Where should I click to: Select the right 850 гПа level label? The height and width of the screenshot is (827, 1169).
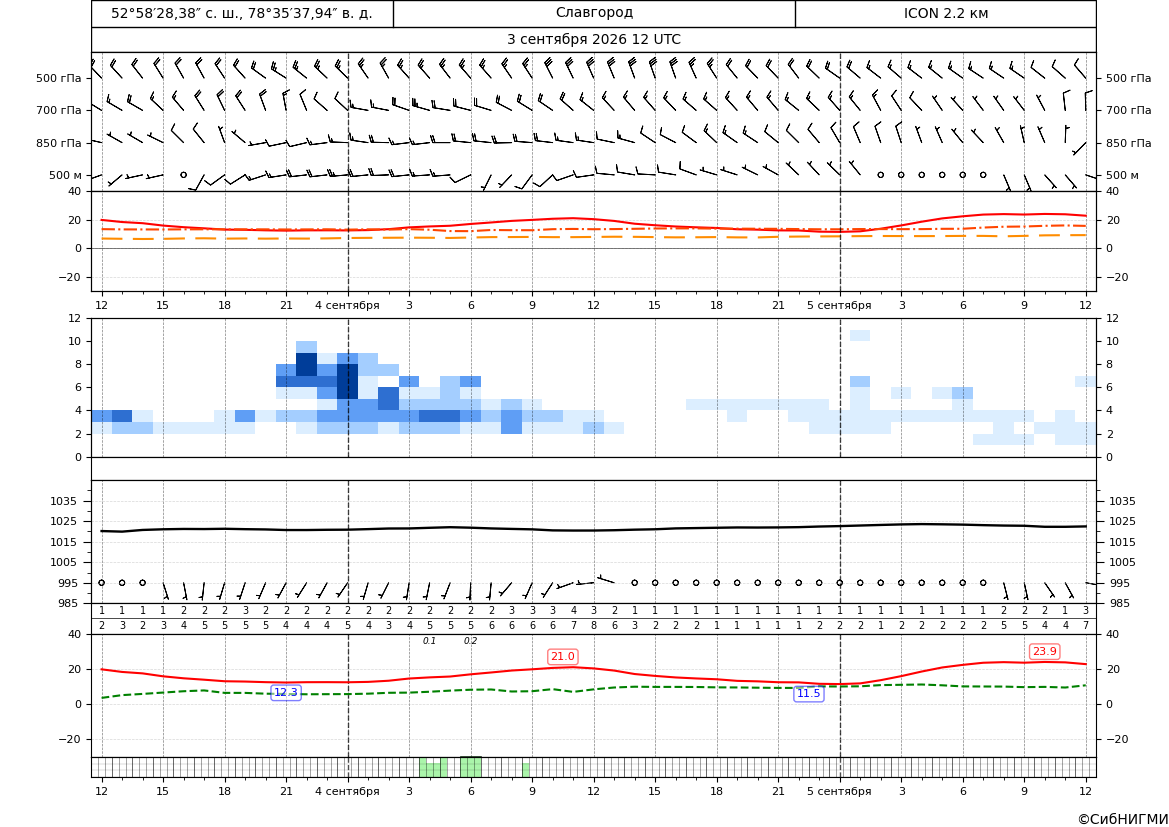pyautogui.click(x=1129, y=143)
